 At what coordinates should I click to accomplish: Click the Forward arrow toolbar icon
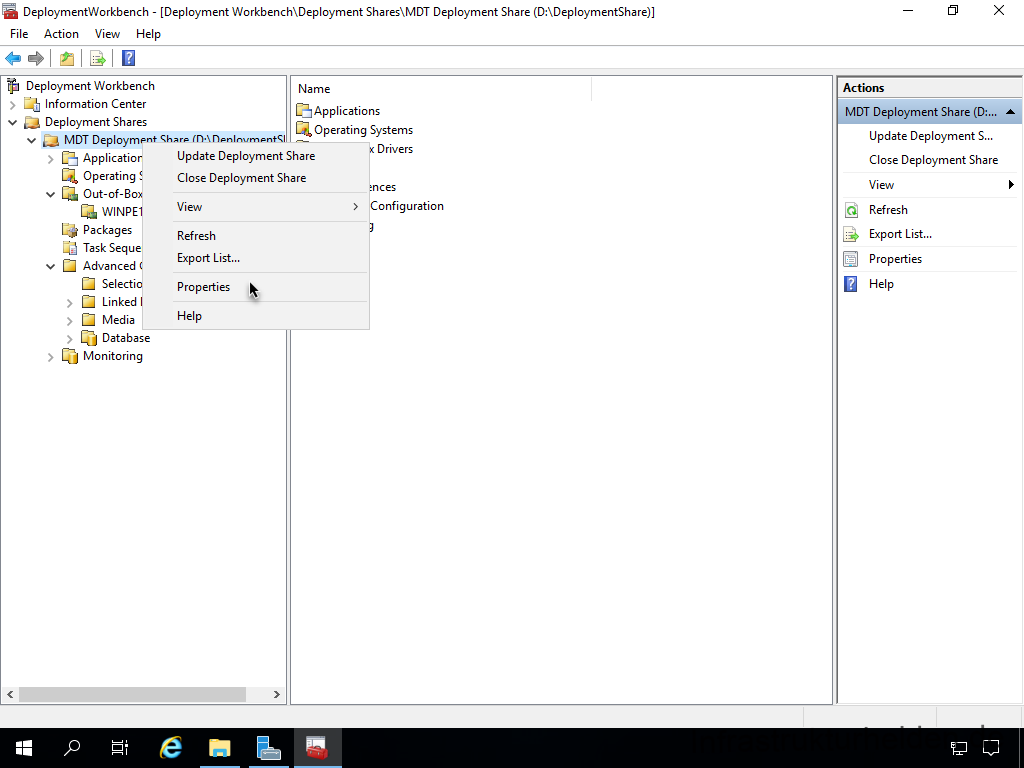click(x=36, y=59)
